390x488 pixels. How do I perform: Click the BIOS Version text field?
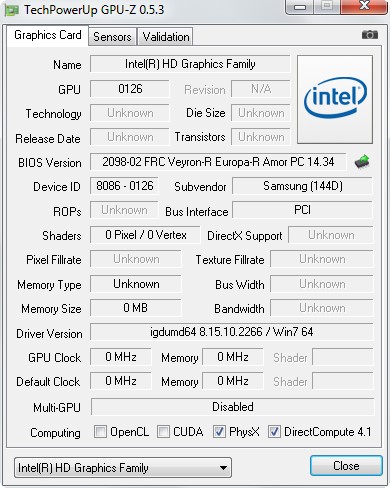tap(218, 162)
